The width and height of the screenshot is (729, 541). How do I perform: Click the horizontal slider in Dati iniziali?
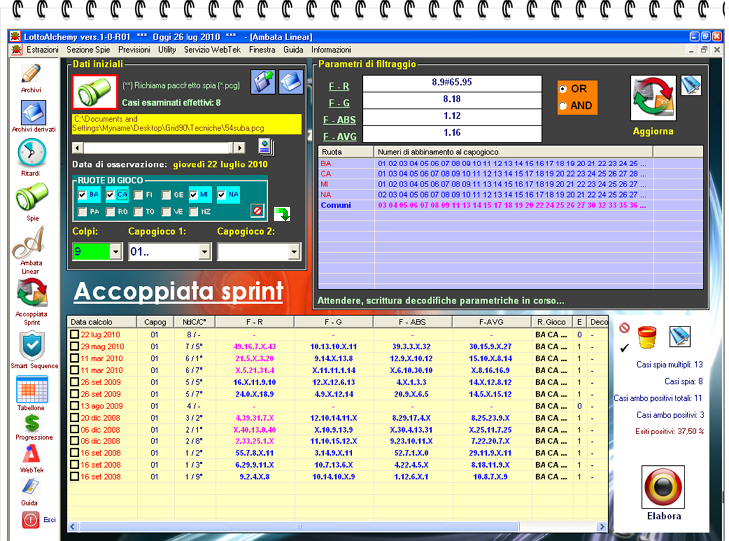(159, 148)
